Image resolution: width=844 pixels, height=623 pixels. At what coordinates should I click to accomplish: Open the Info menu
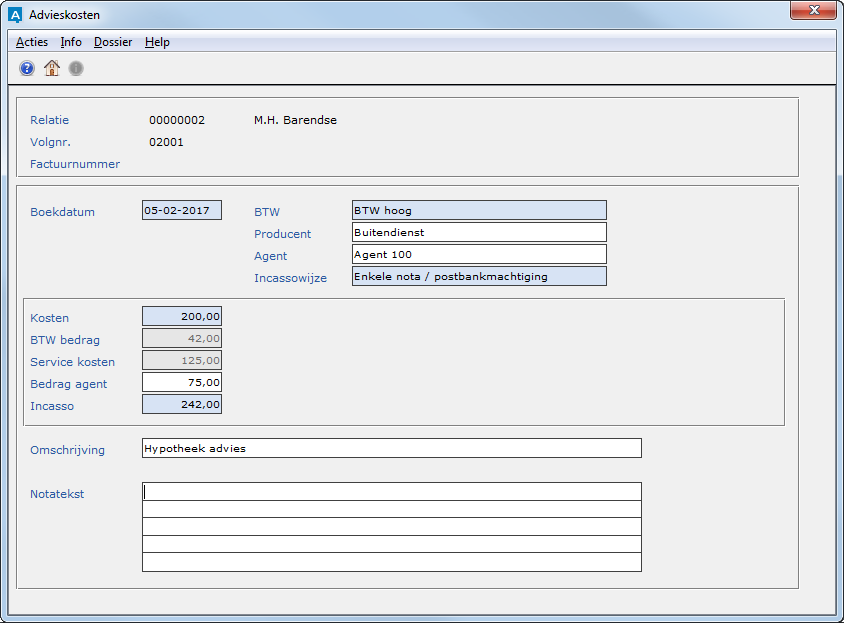click(71, 42)
